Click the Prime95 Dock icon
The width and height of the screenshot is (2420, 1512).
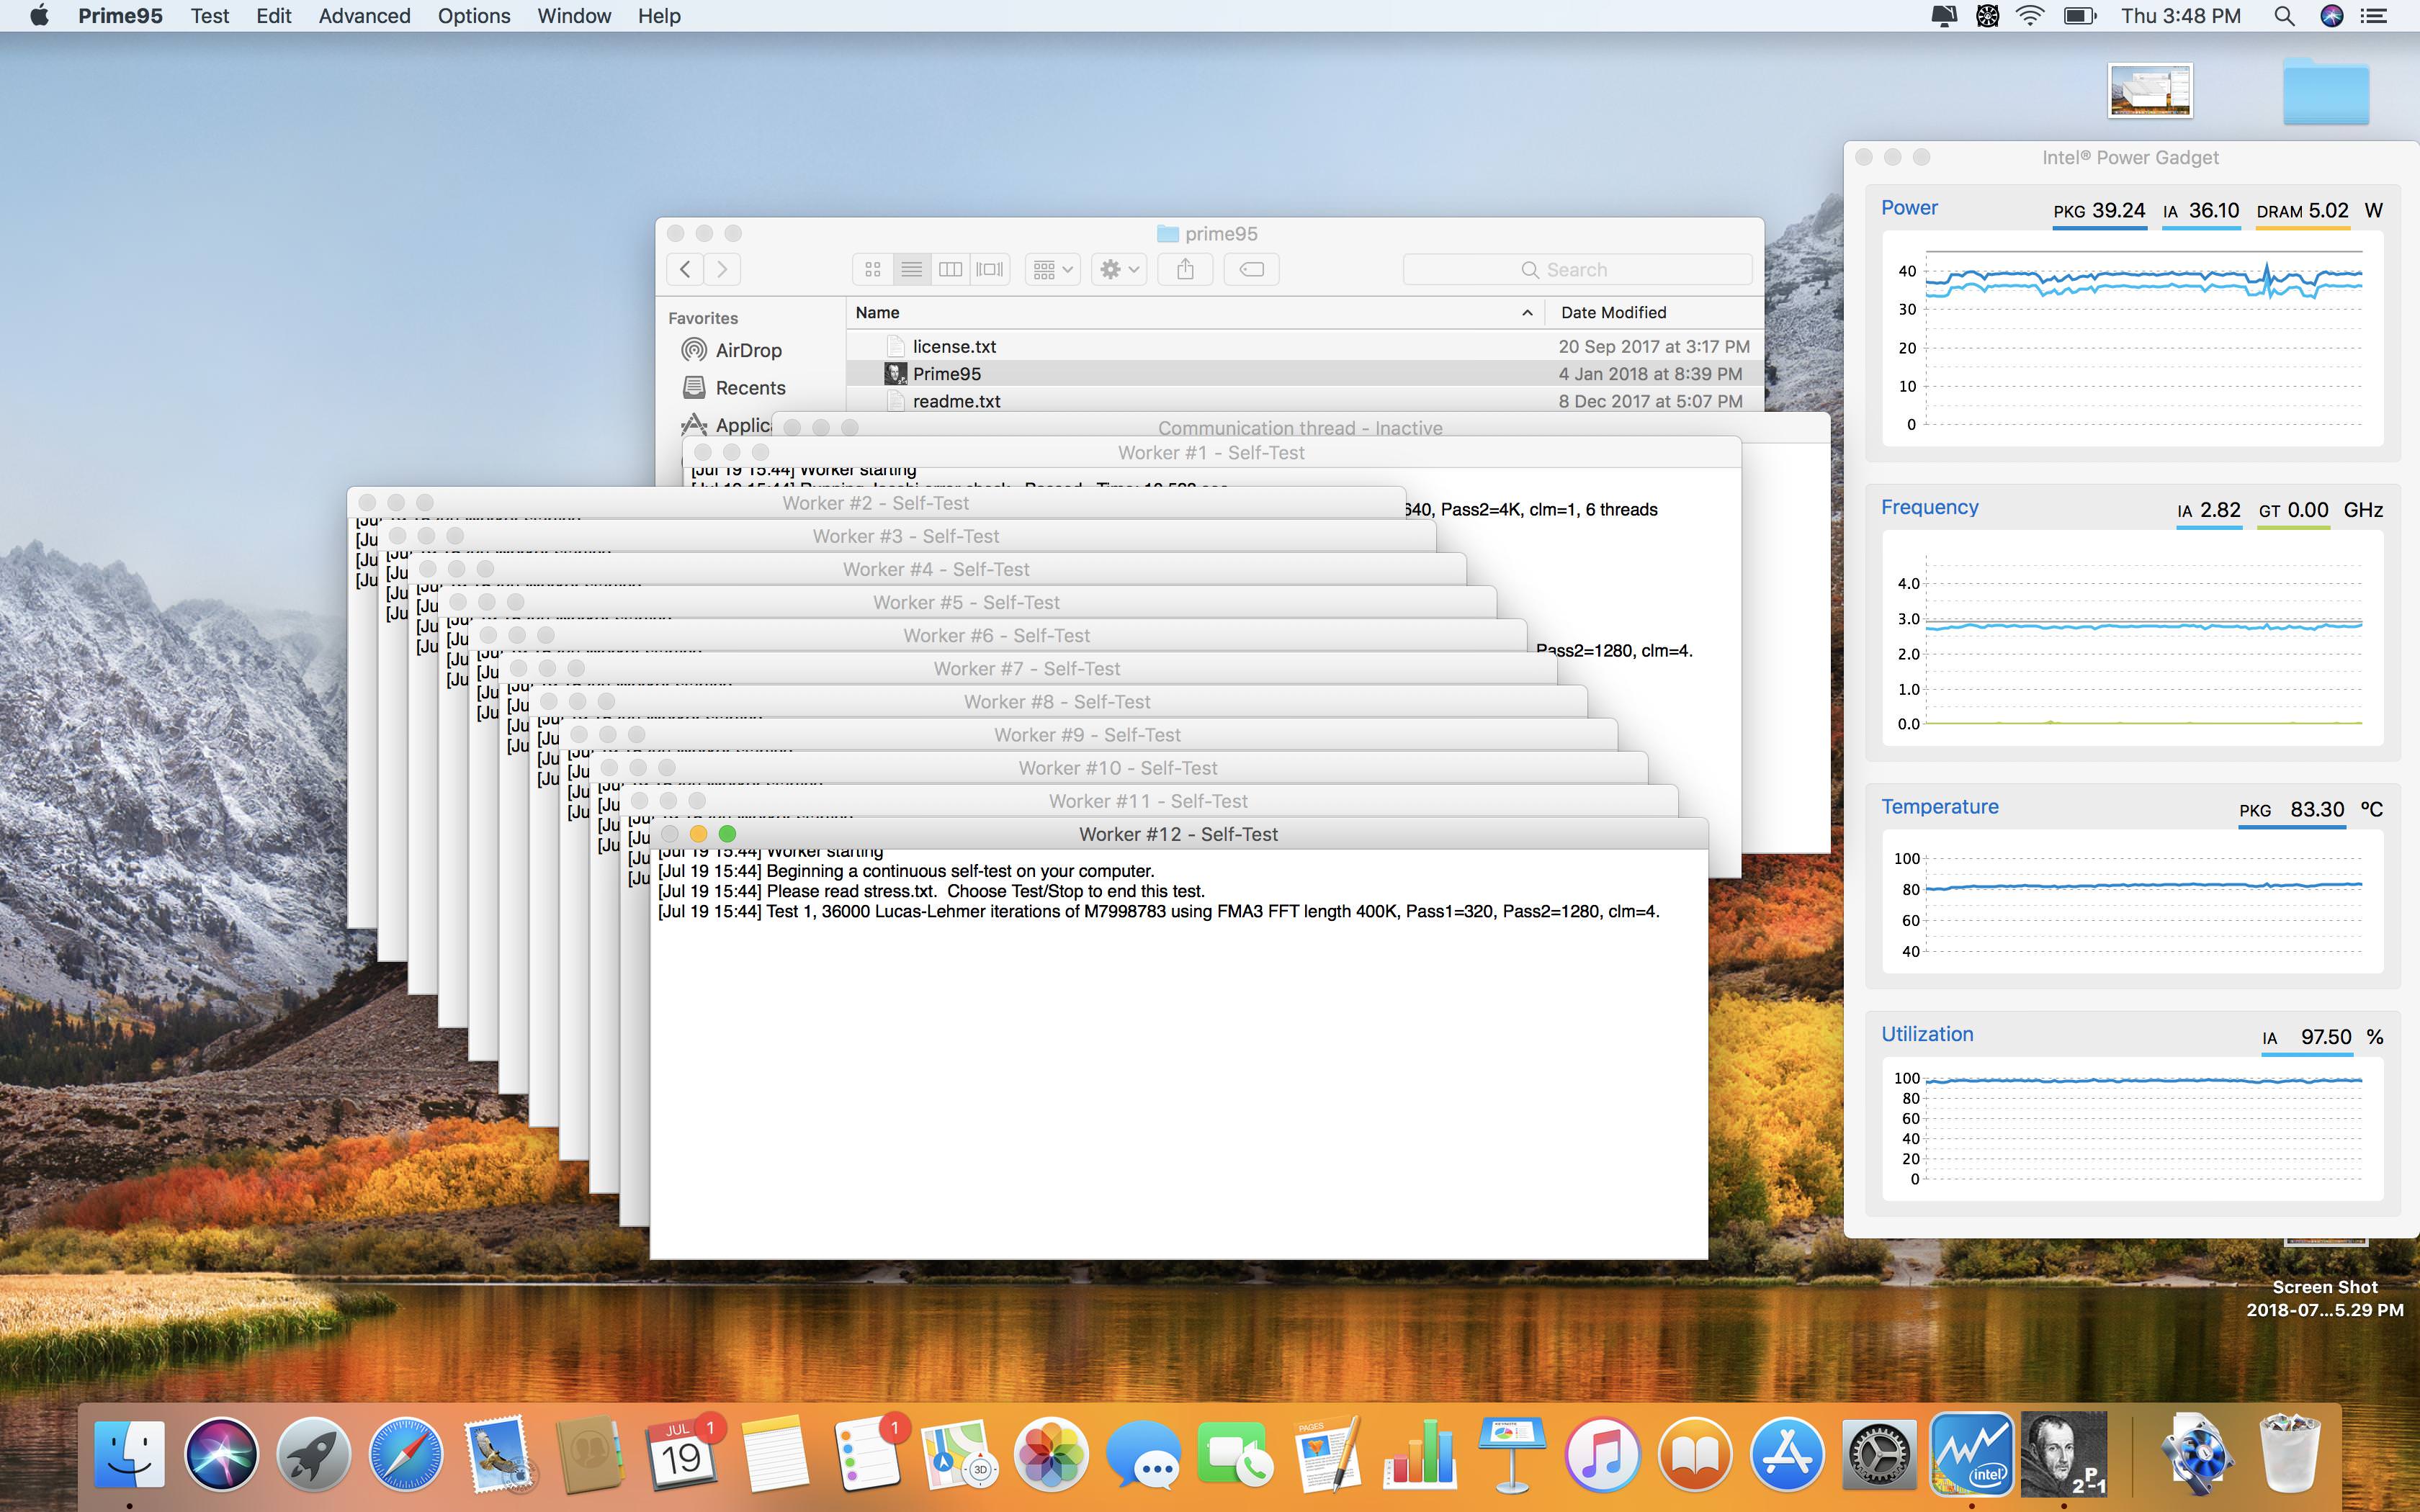tap(2063, 1455)
